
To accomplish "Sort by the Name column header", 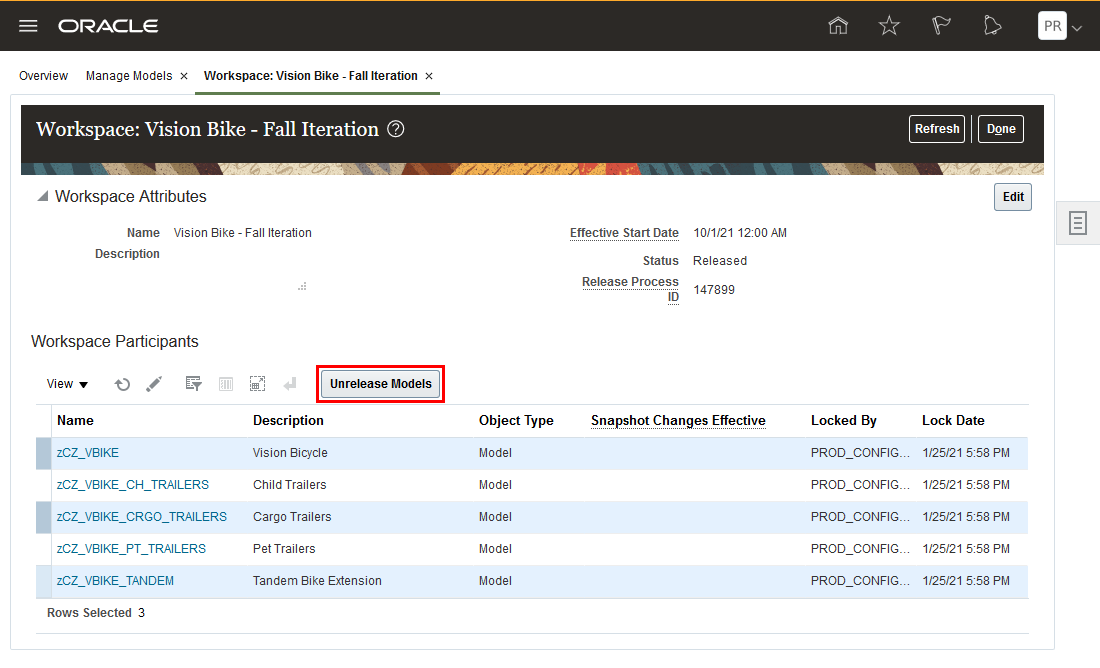I will tap(75, 420).
